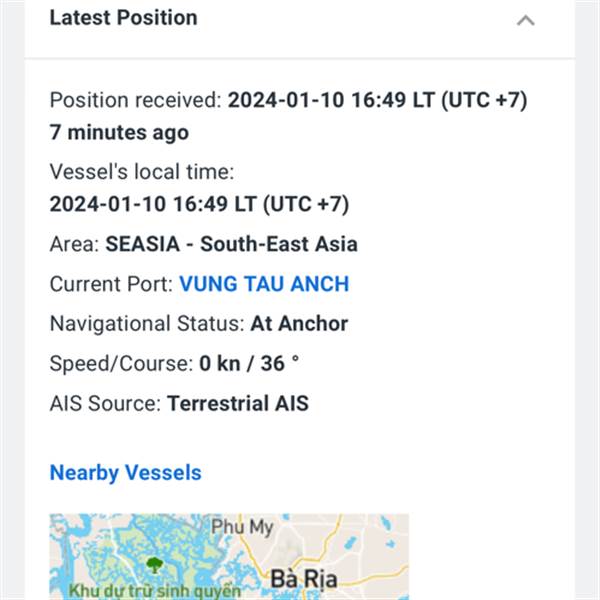The image size is (600, 600).
Task: Click the 'Current Port:' label text
Action: (x=111, y=284)
